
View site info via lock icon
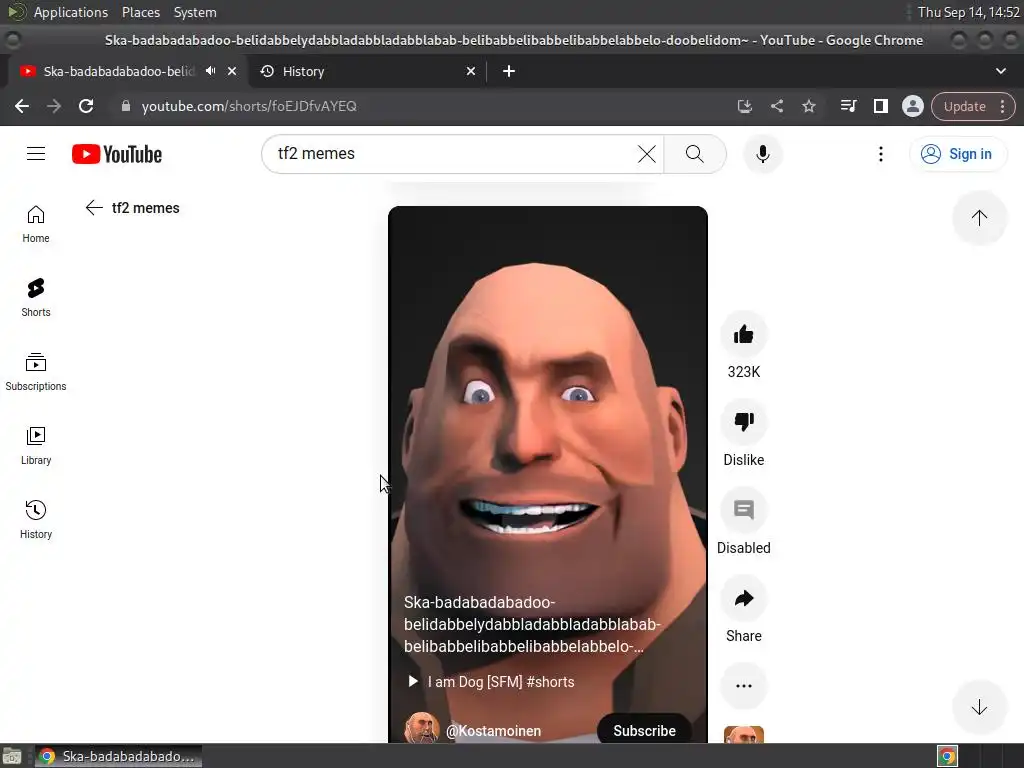[x=126, y=106]
